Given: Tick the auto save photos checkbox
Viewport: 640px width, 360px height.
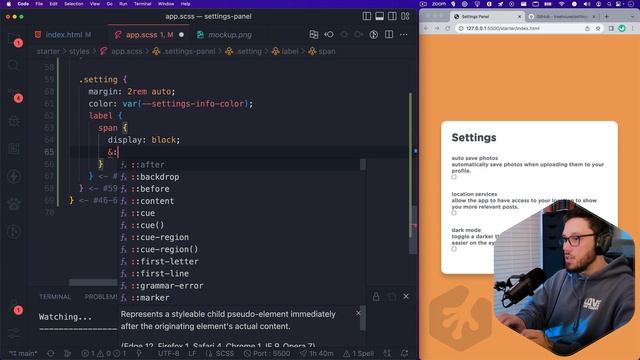Looking at the screenshot, I should click(454, 177).
